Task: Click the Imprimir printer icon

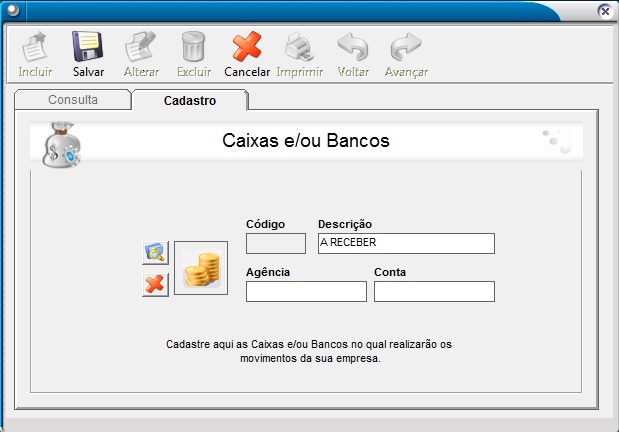Action: pyautogui.click(x=299, y=54)
